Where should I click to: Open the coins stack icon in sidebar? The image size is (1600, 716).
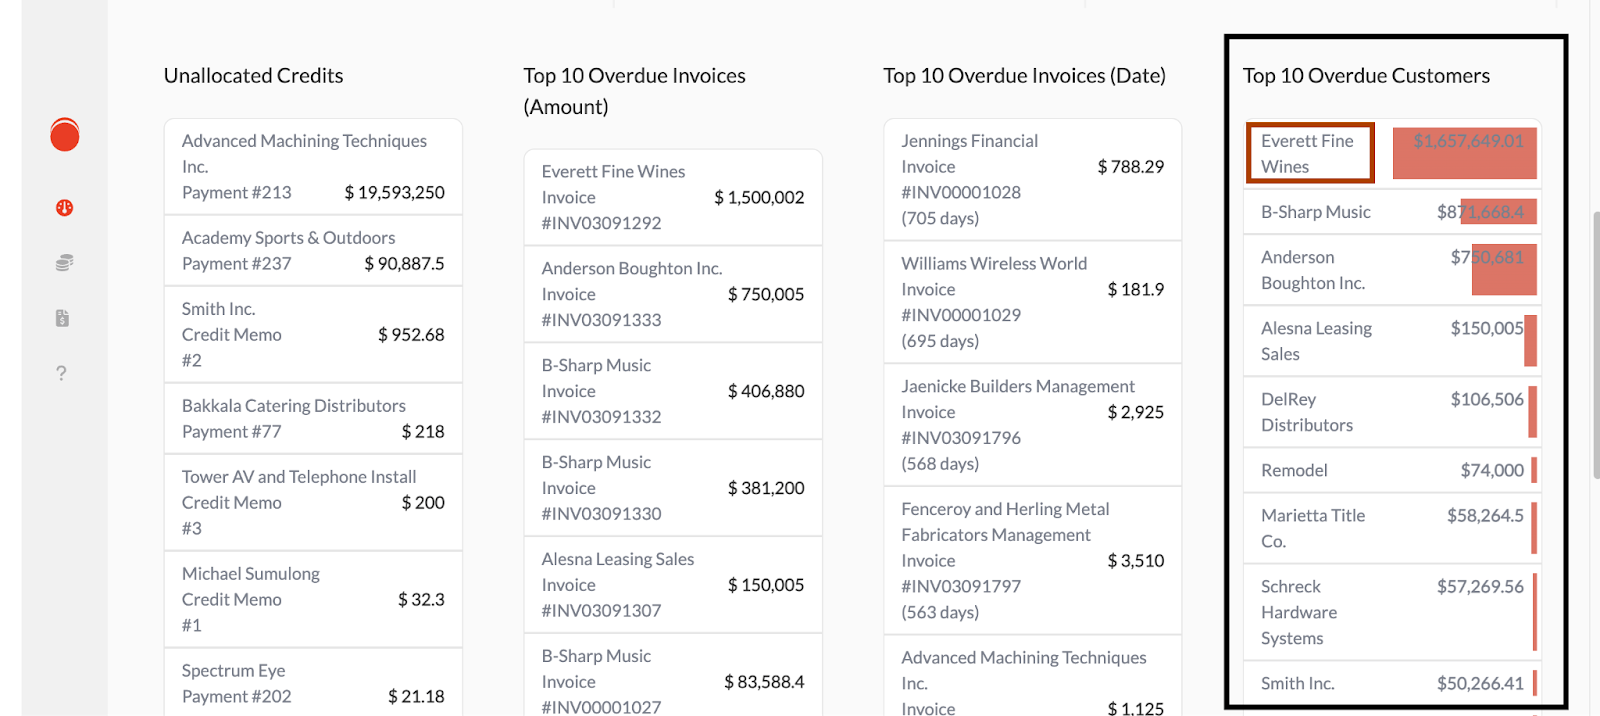(64, 263)
